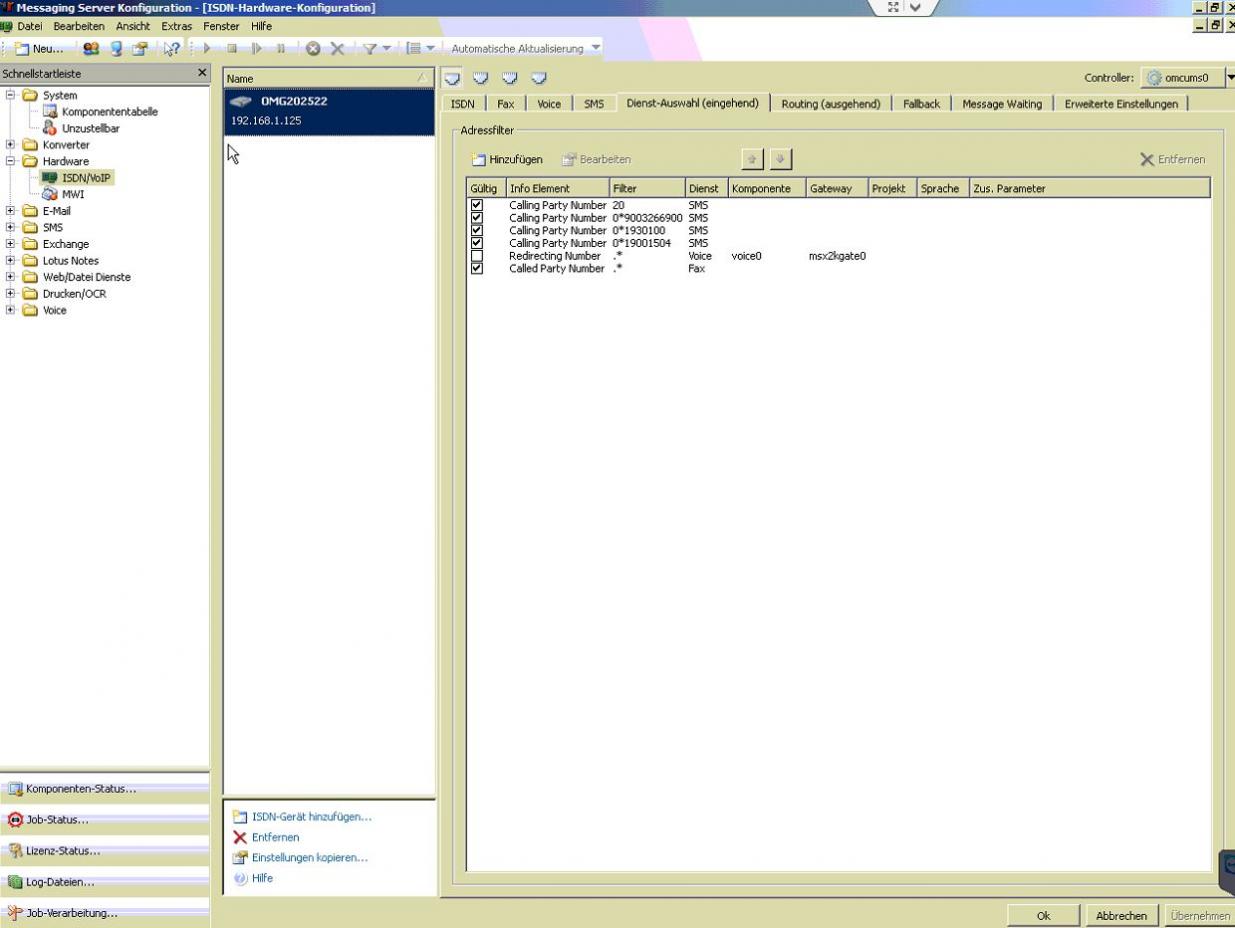Expand the E-Mail tree folder
Image resolution: width=1235 pixels, height=928 pixels.
click(x=10, y=211)
